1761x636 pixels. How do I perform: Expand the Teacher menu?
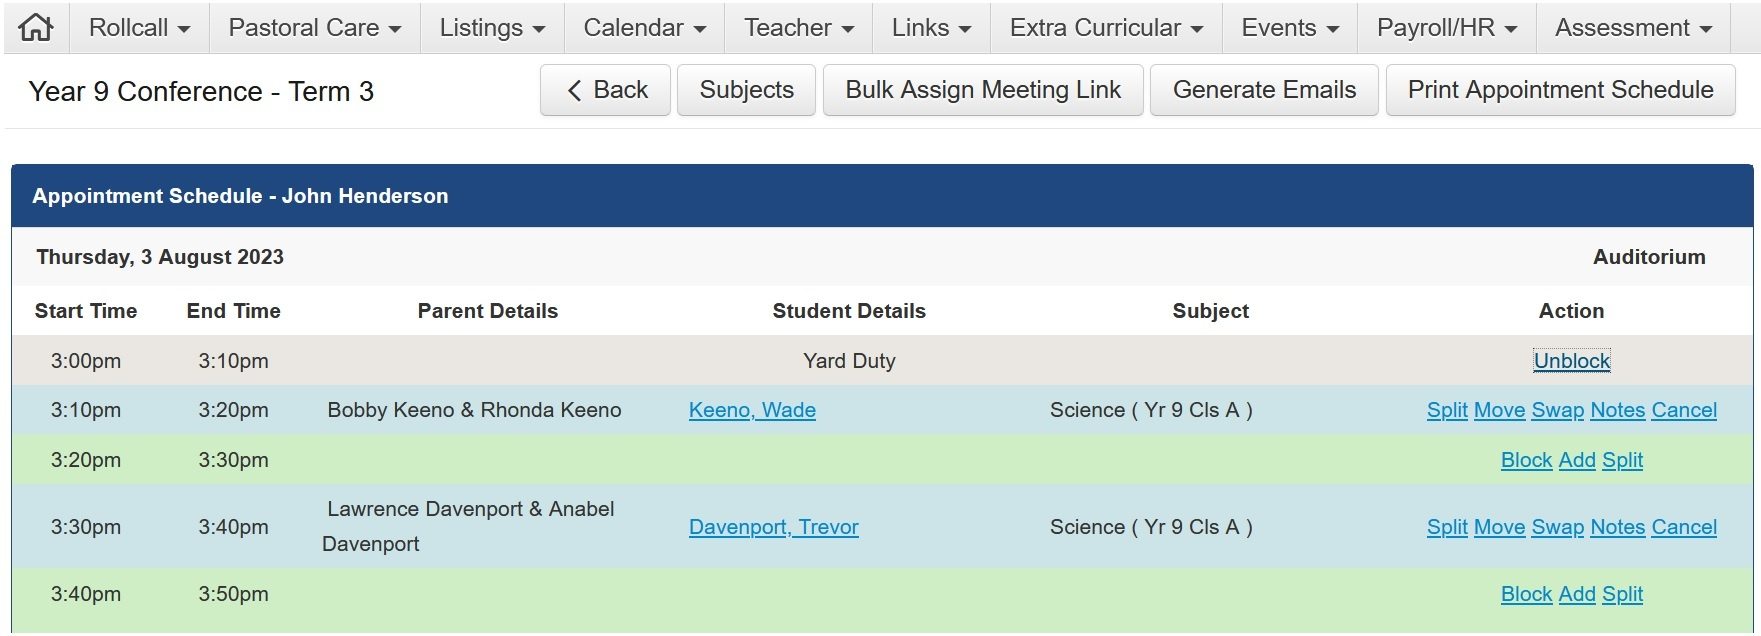[x=798, y=28]
